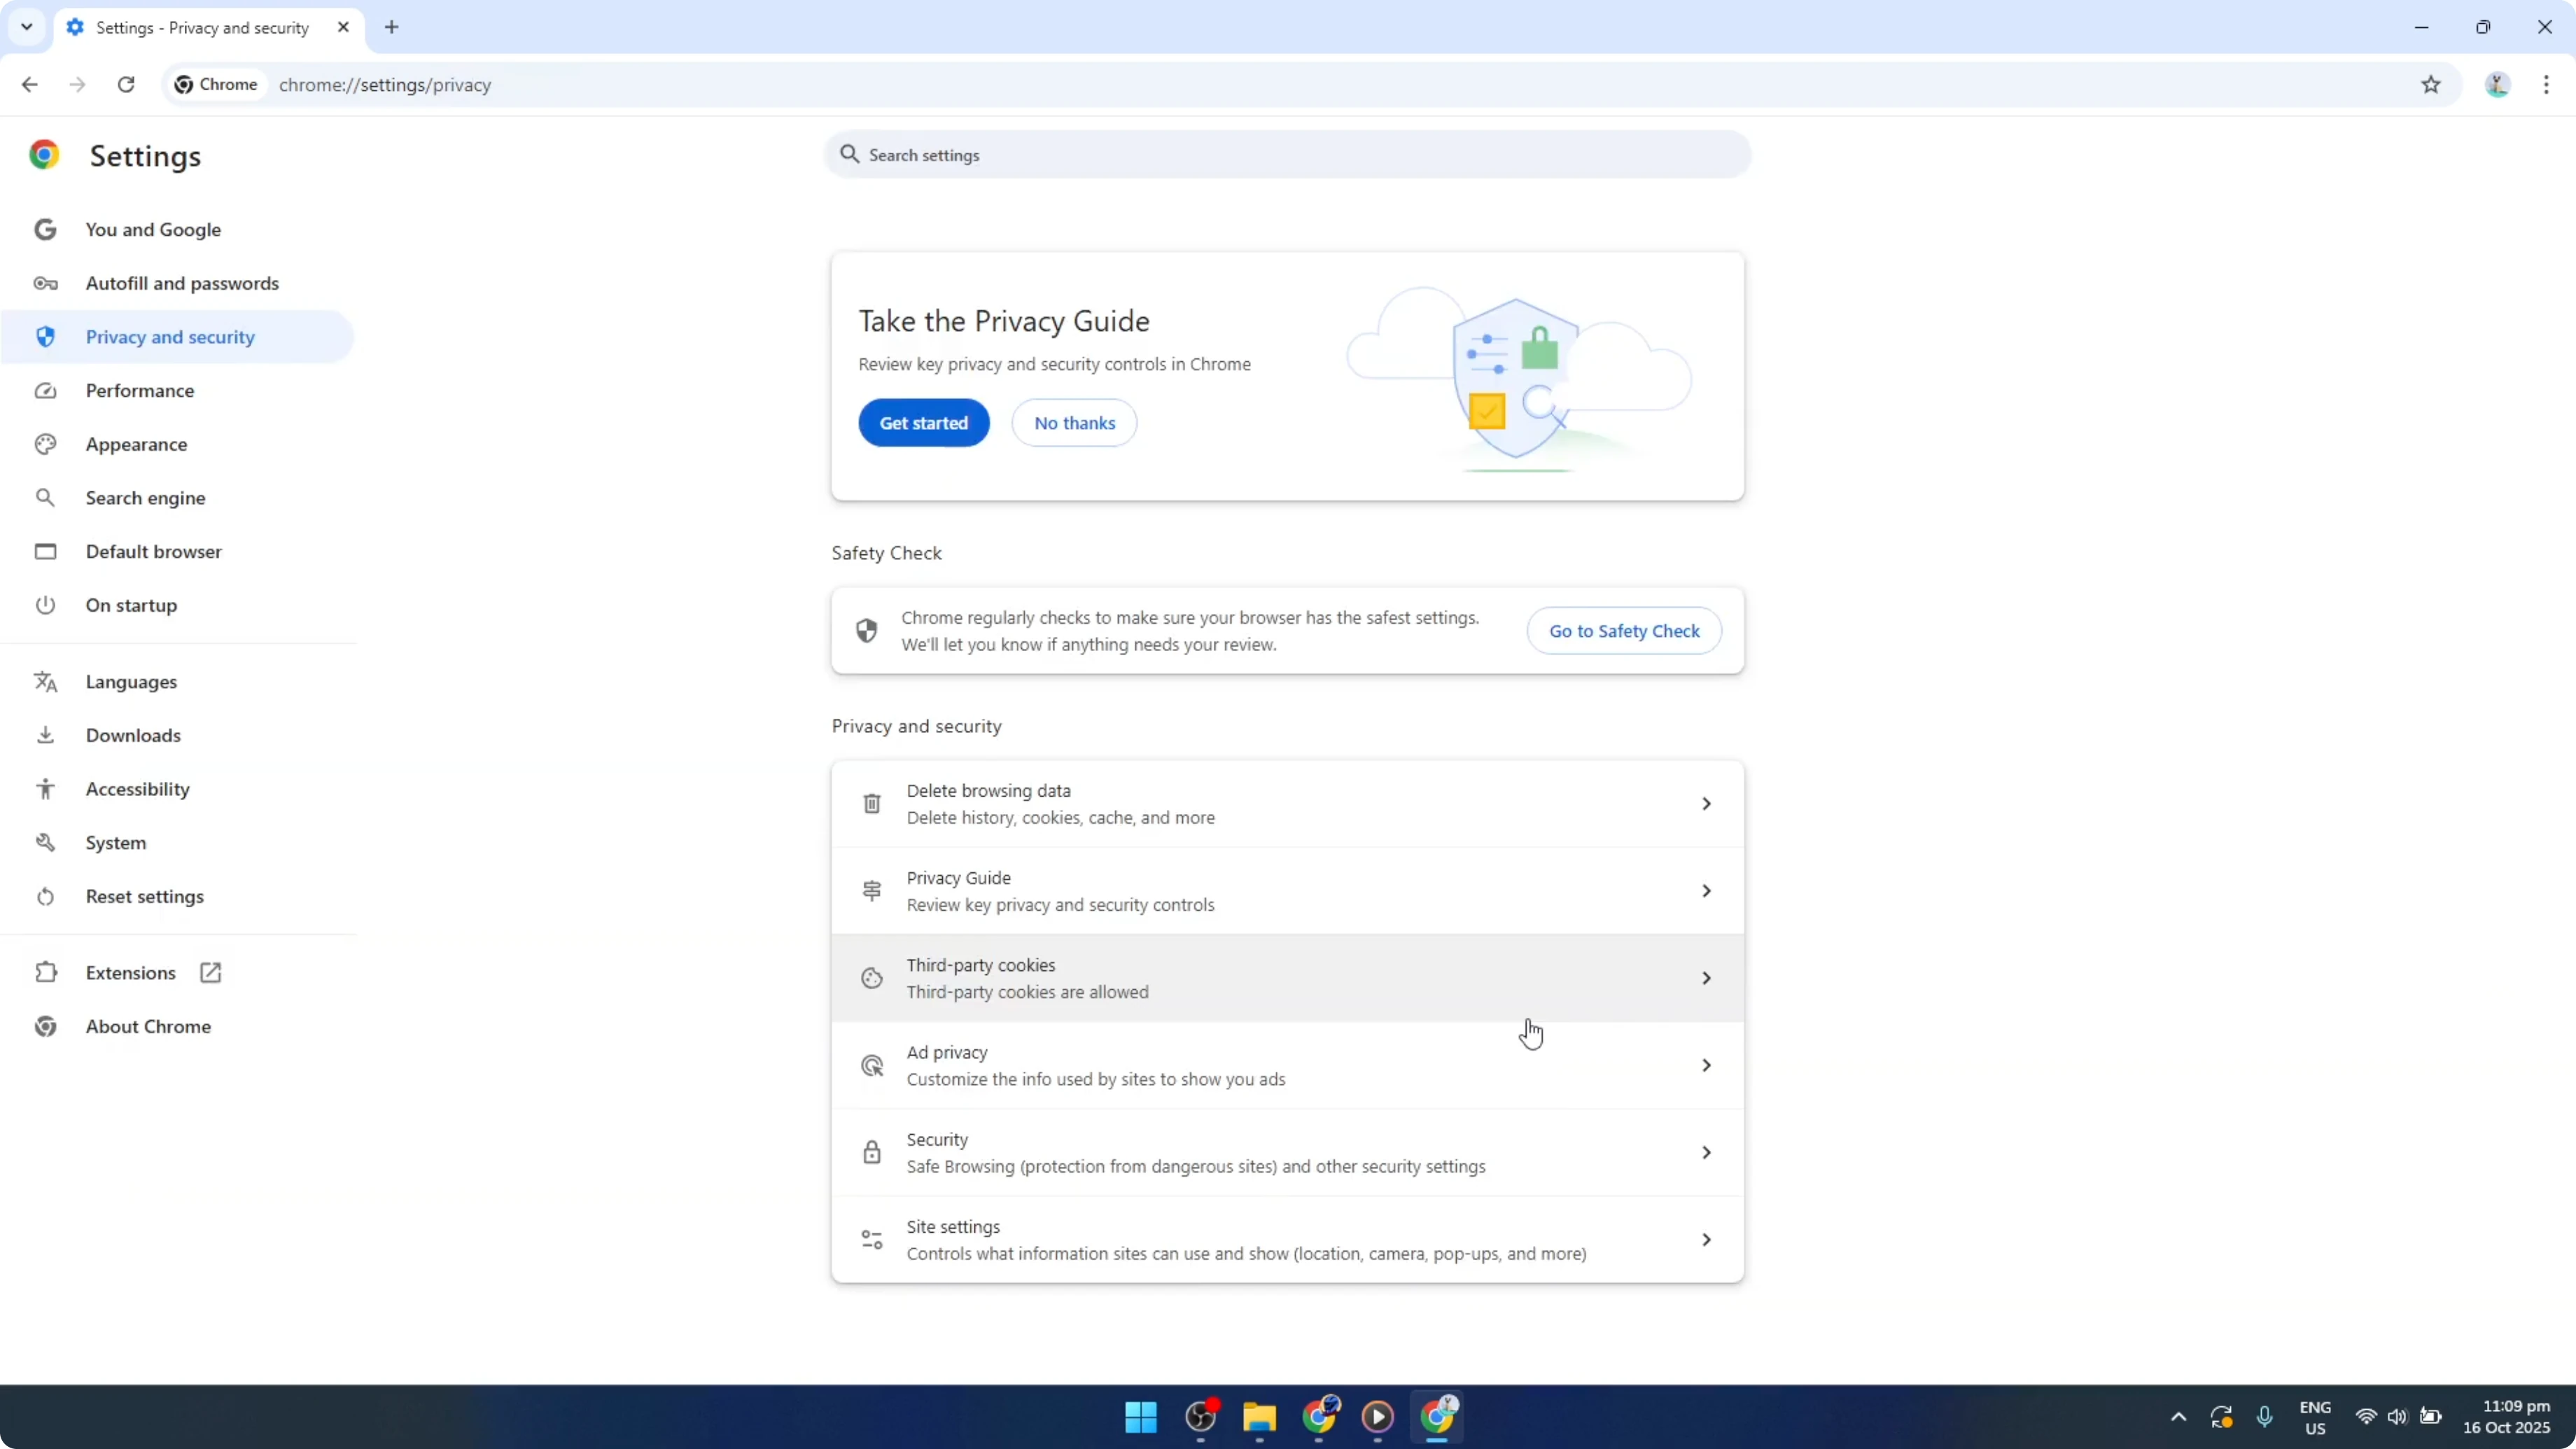Open Languages settings via translate icon

point(45,681)
